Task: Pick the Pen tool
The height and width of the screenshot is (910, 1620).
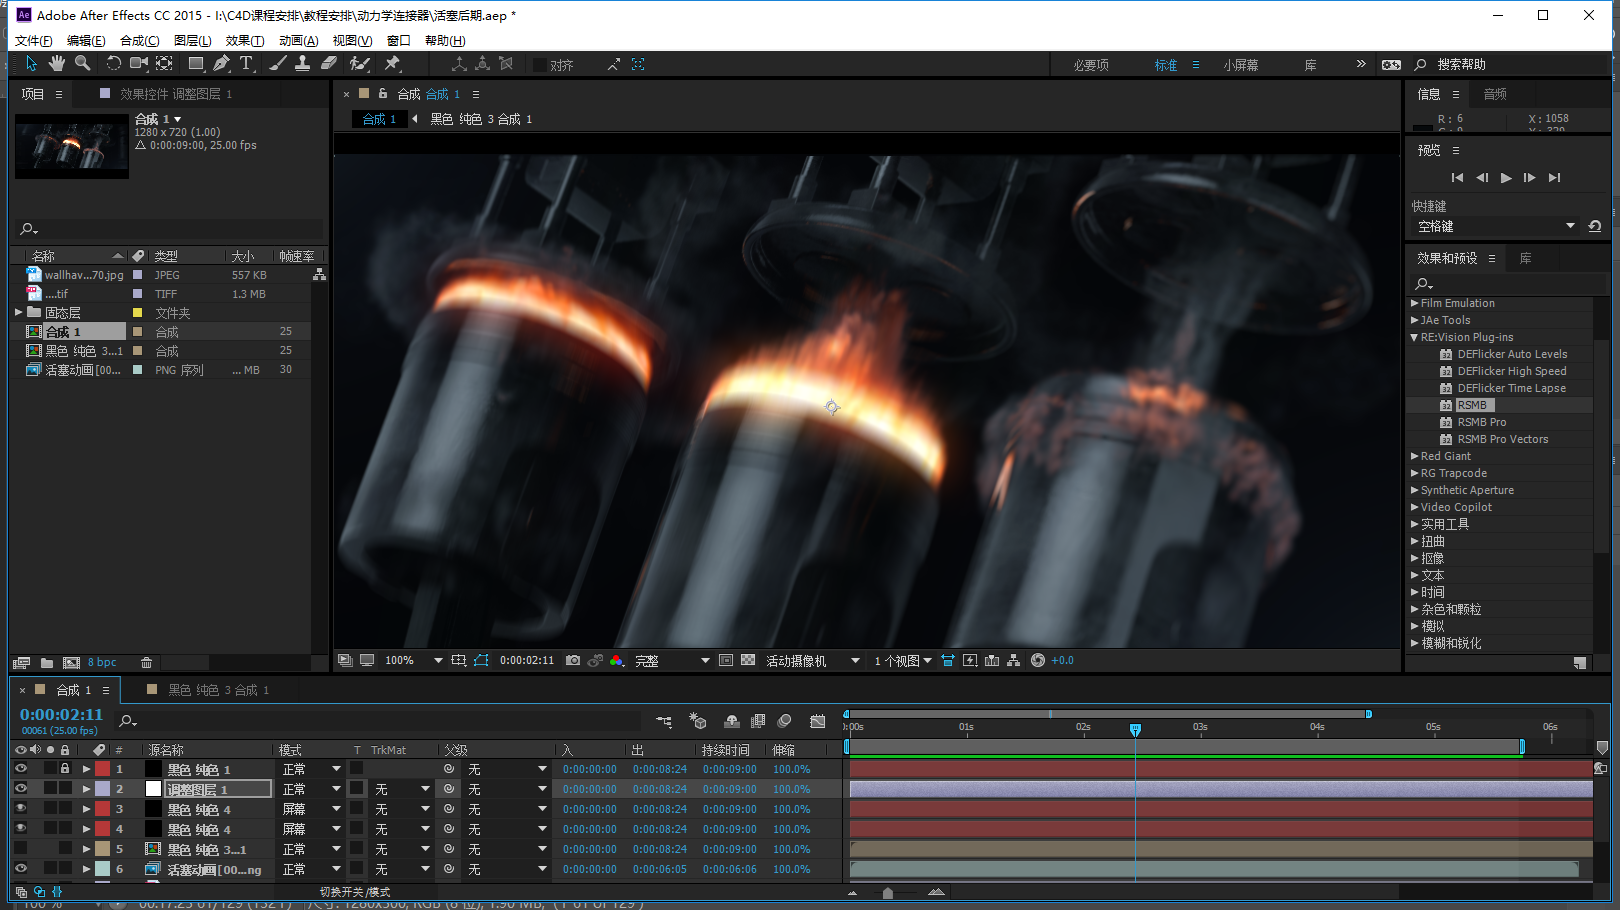Action: [x=221, y=64]
